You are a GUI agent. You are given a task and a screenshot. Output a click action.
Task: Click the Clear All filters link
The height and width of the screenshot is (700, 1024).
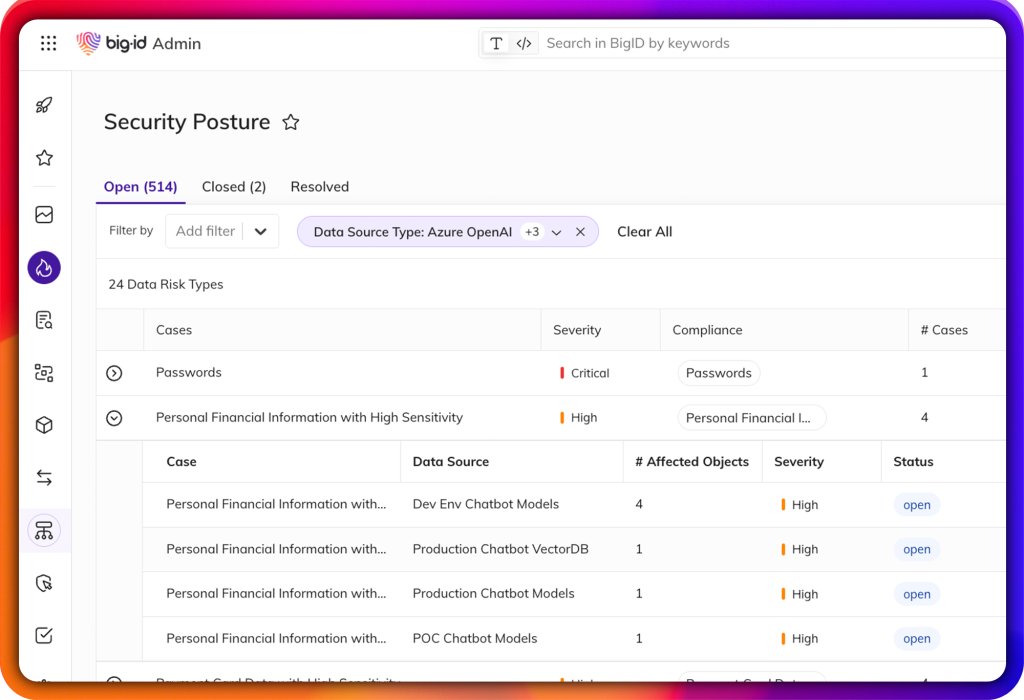point(644,231)
